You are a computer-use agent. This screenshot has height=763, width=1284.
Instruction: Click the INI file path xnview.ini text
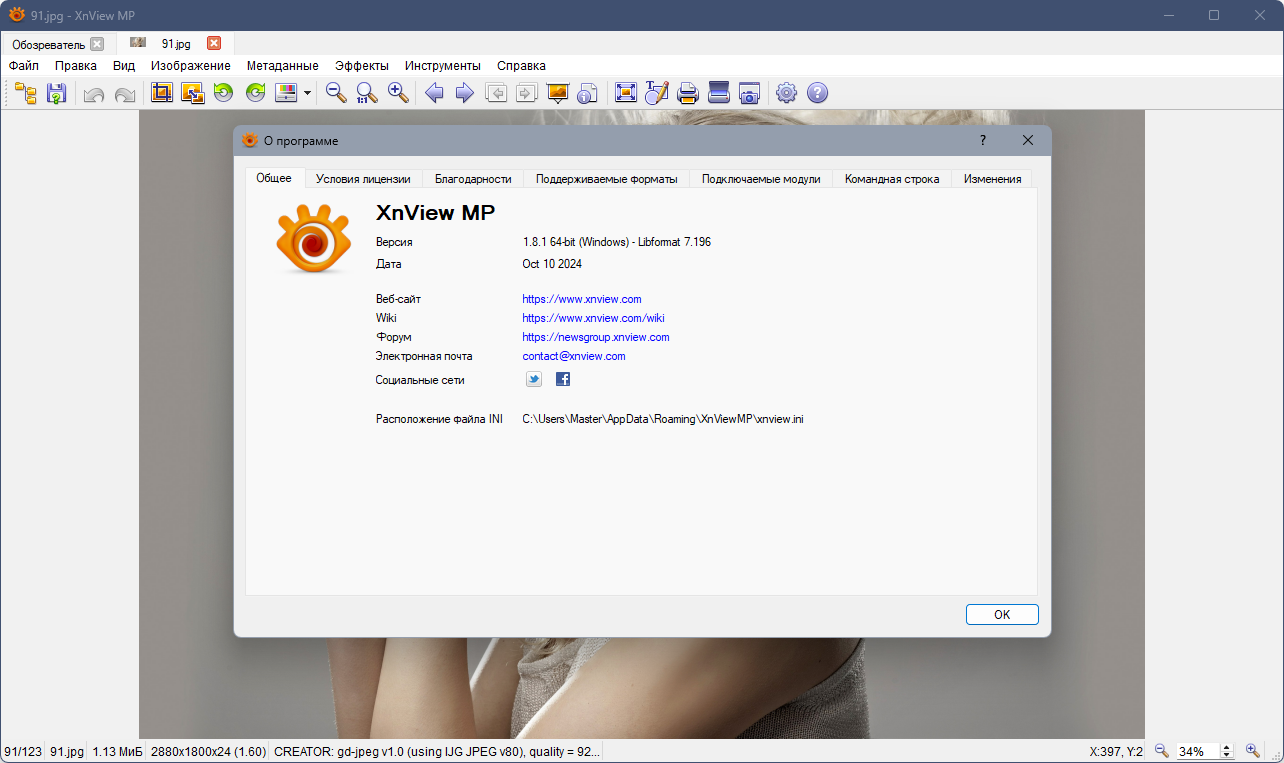663,419
